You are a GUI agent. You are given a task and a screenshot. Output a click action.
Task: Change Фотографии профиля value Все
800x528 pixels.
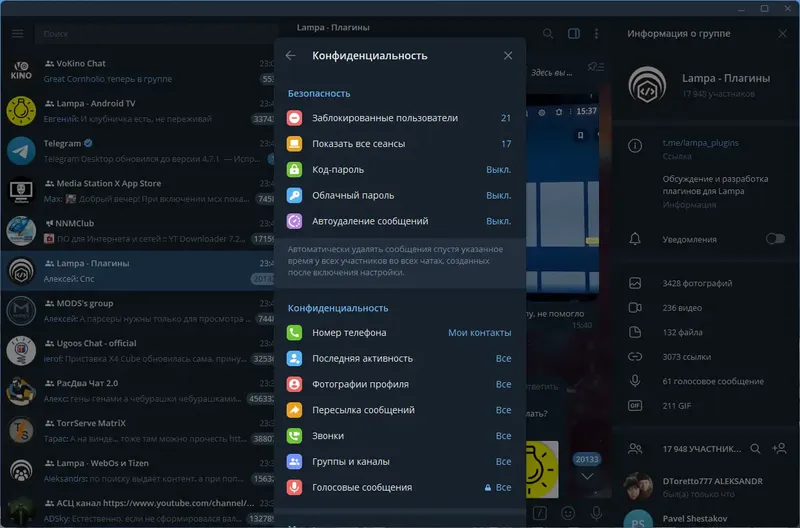point(503,384)
